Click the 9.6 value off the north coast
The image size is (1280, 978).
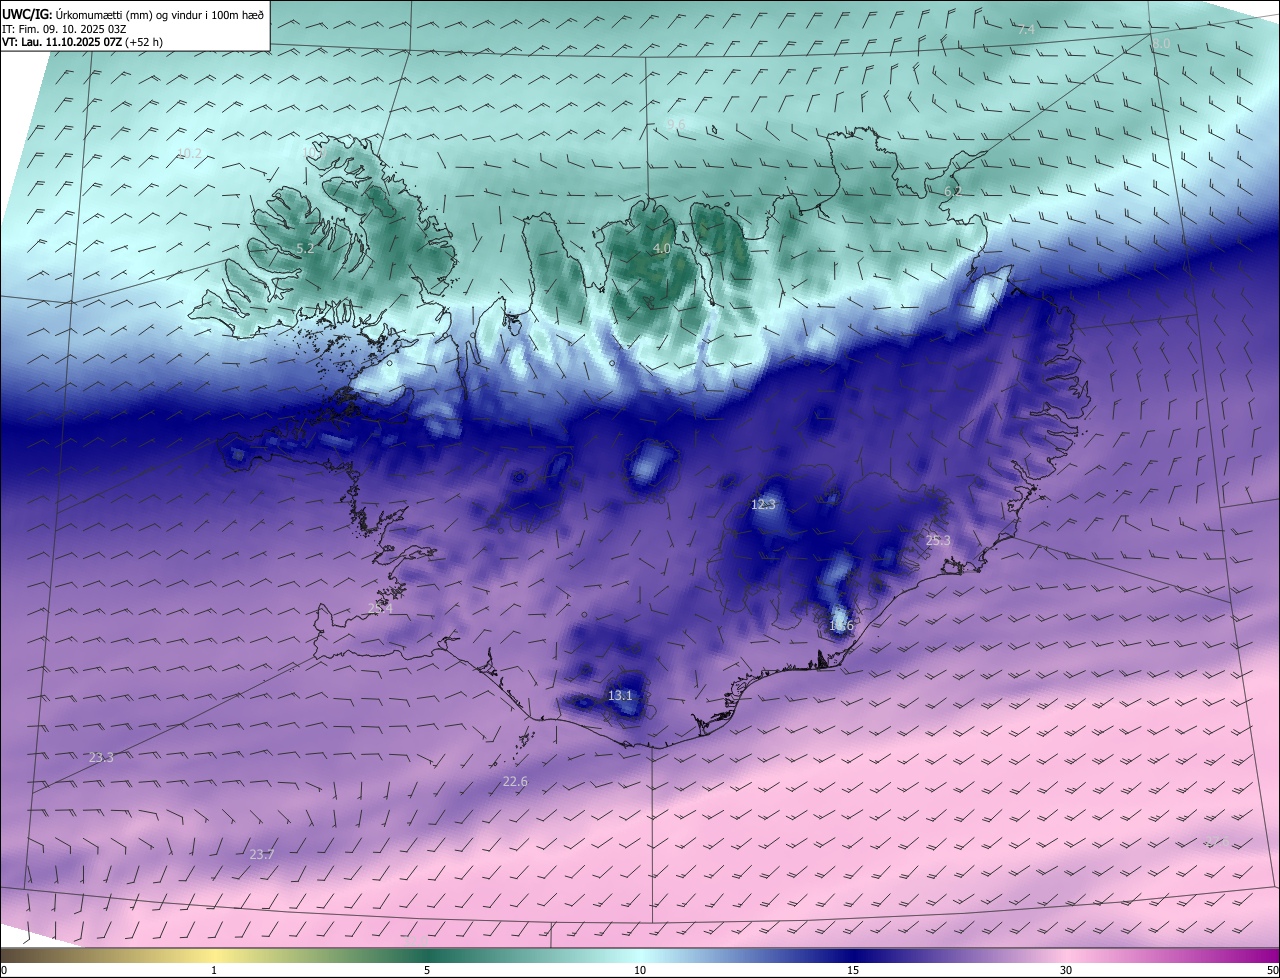pyautogui.click(x=676, y=124)
